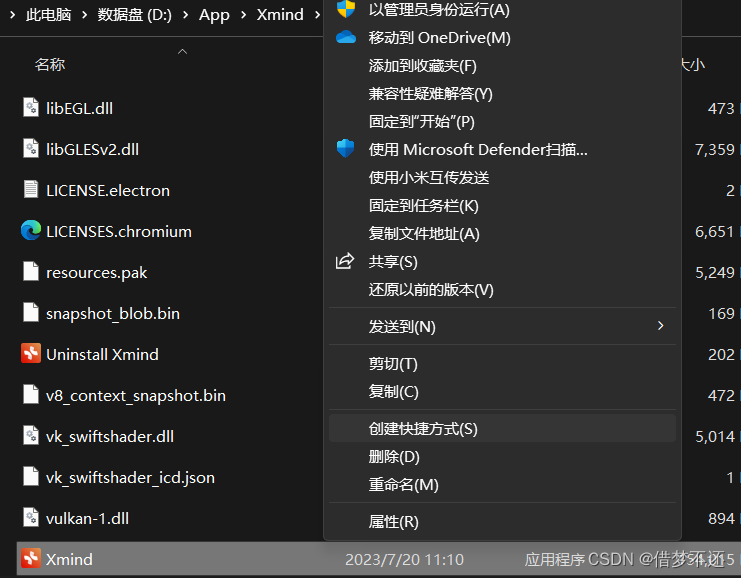This screenshot has width=741, height=578.
Task: Click the vk_swiftshader.dll file icon
Action: tap(31, 435)
